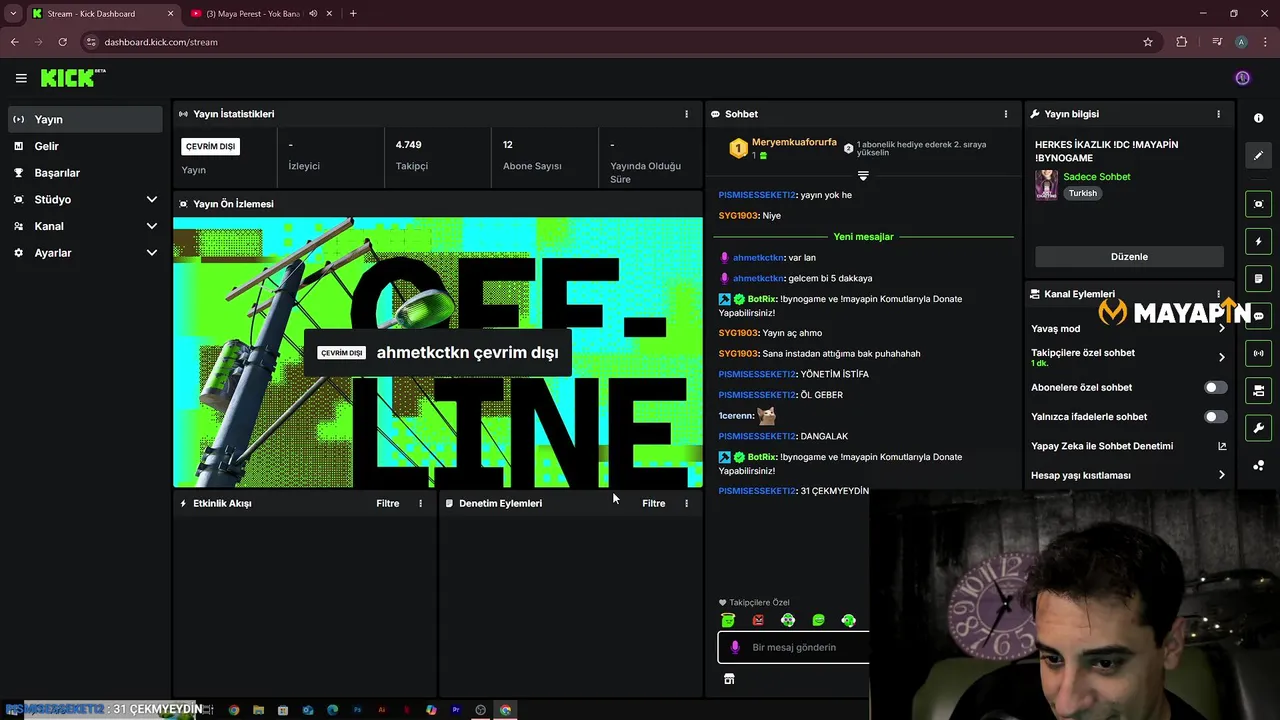
Task: Click the screen capture icon in right toolbar
Action: pos(1258,204)
